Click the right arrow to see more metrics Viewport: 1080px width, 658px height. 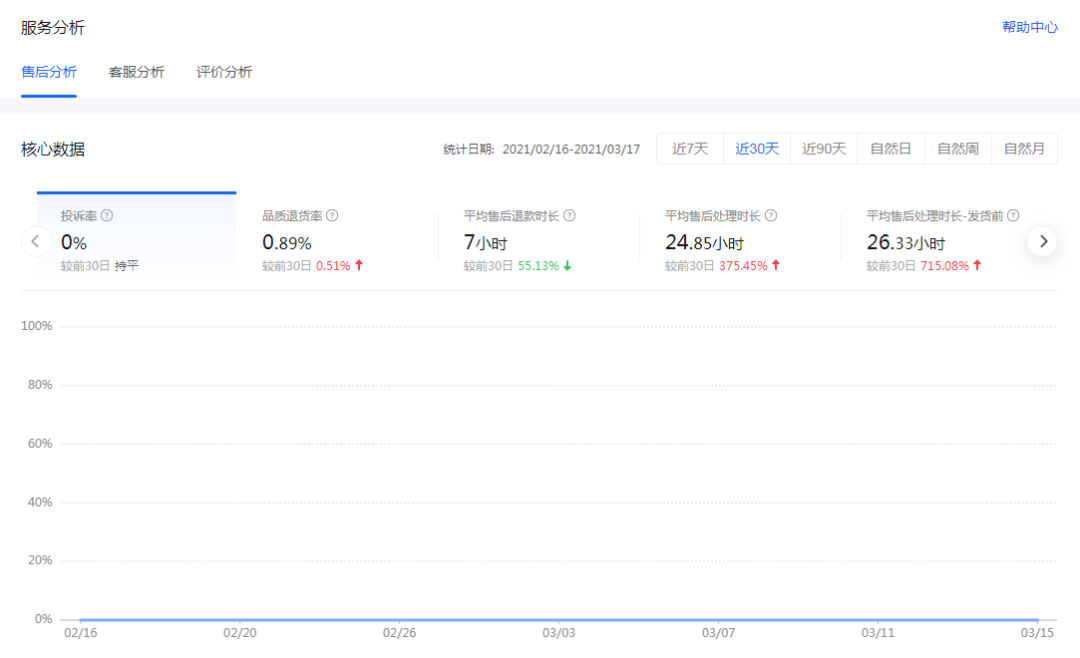1043,241
